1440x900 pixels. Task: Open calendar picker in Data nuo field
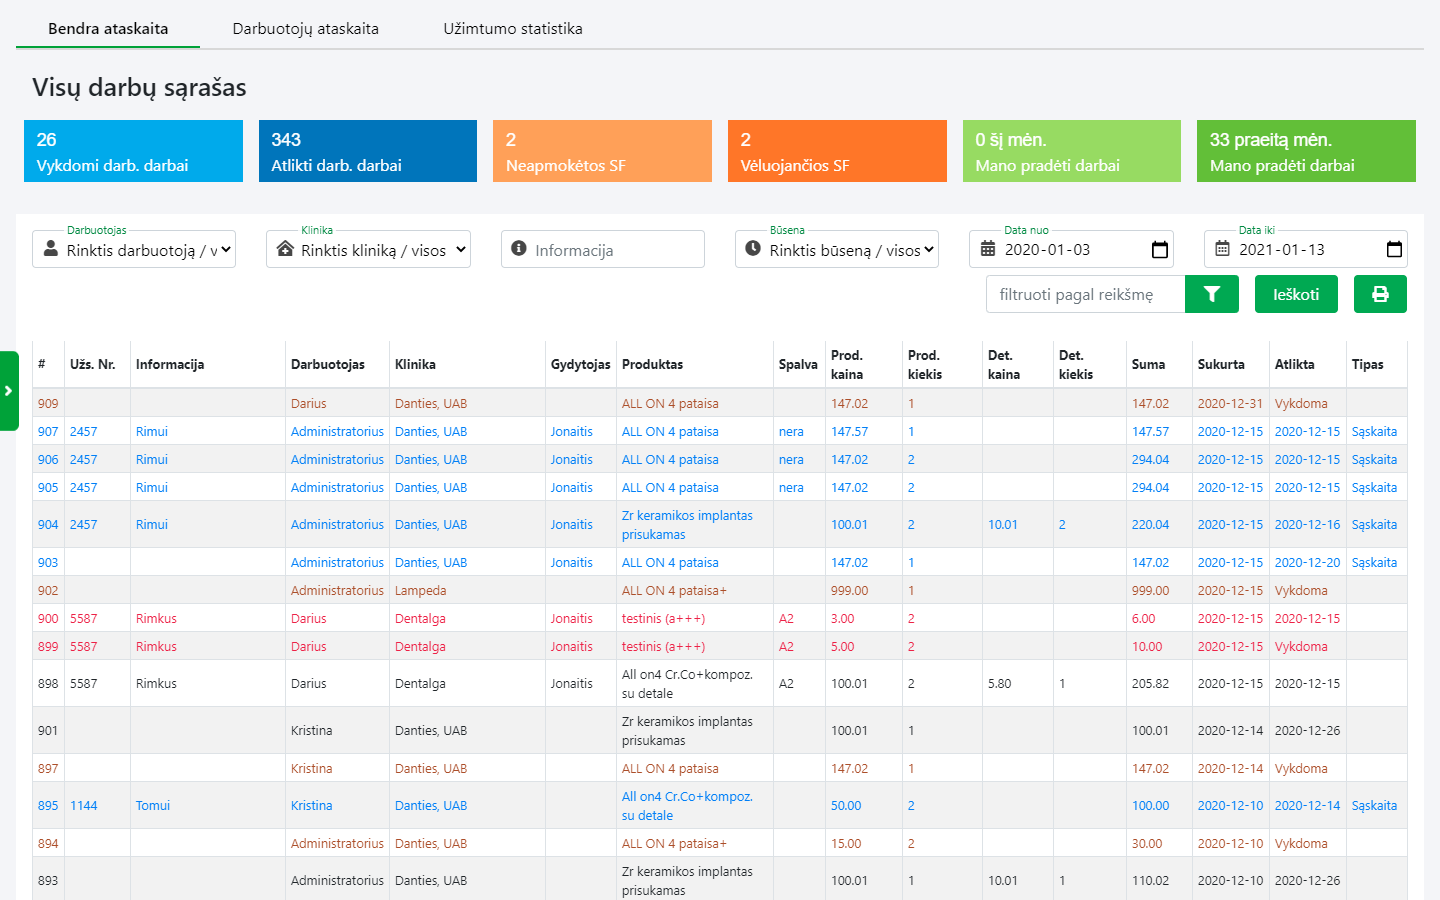click(x=1159, y=250)
